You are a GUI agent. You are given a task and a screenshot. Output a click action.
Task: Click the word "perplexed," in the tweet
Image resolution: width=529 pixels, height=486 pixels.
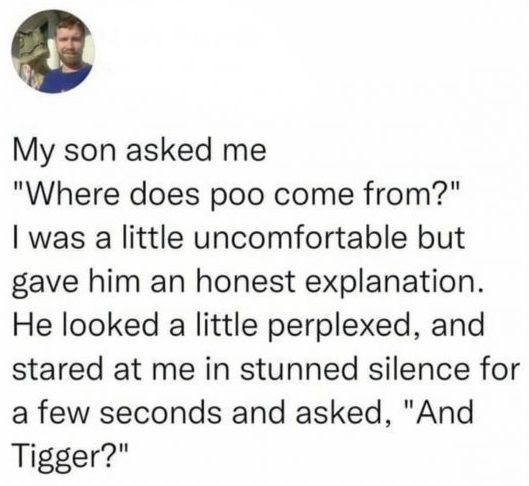(345, 328)
